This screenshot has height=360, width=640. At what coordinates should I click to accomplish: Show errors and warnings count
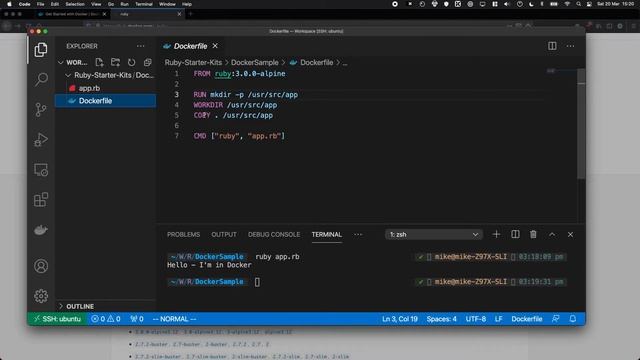tap(106, 319)
